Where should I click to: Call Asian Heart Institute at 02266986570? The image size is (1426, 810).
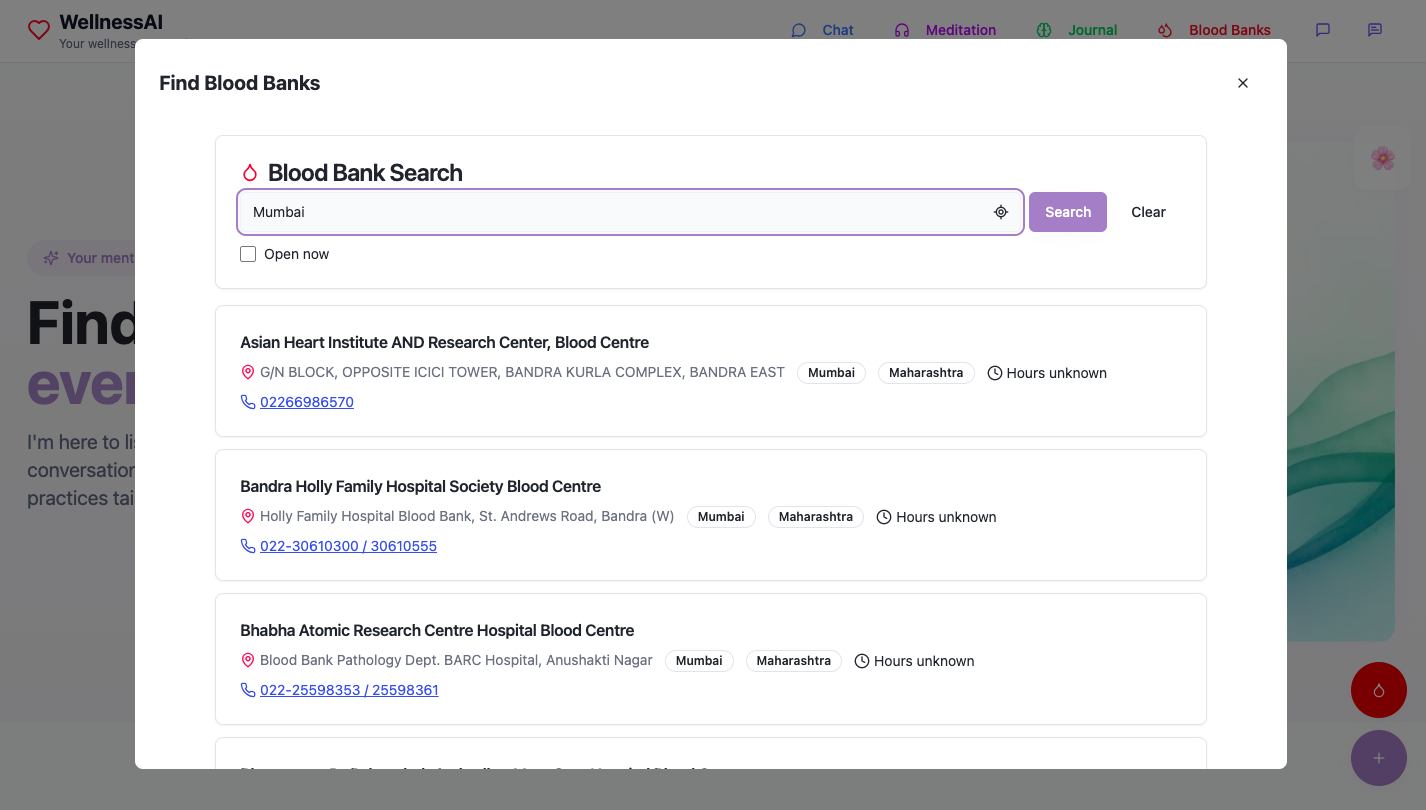[x=307, y=402]
